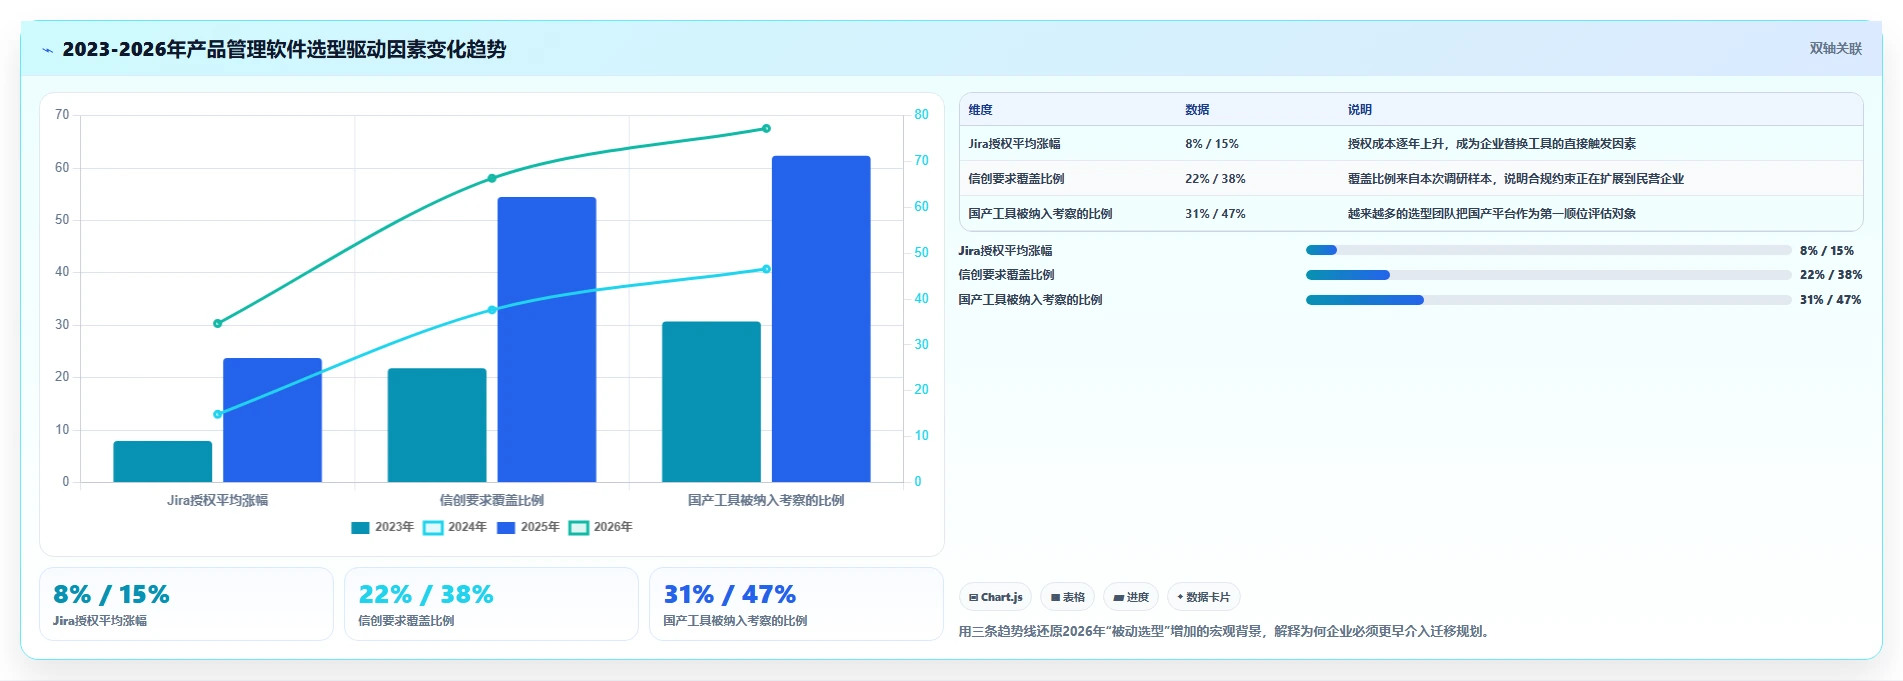Click the 2026年 green line point above Jira授权平均涨幅
Screen dimensions: 1903x681
pos(218,323)
